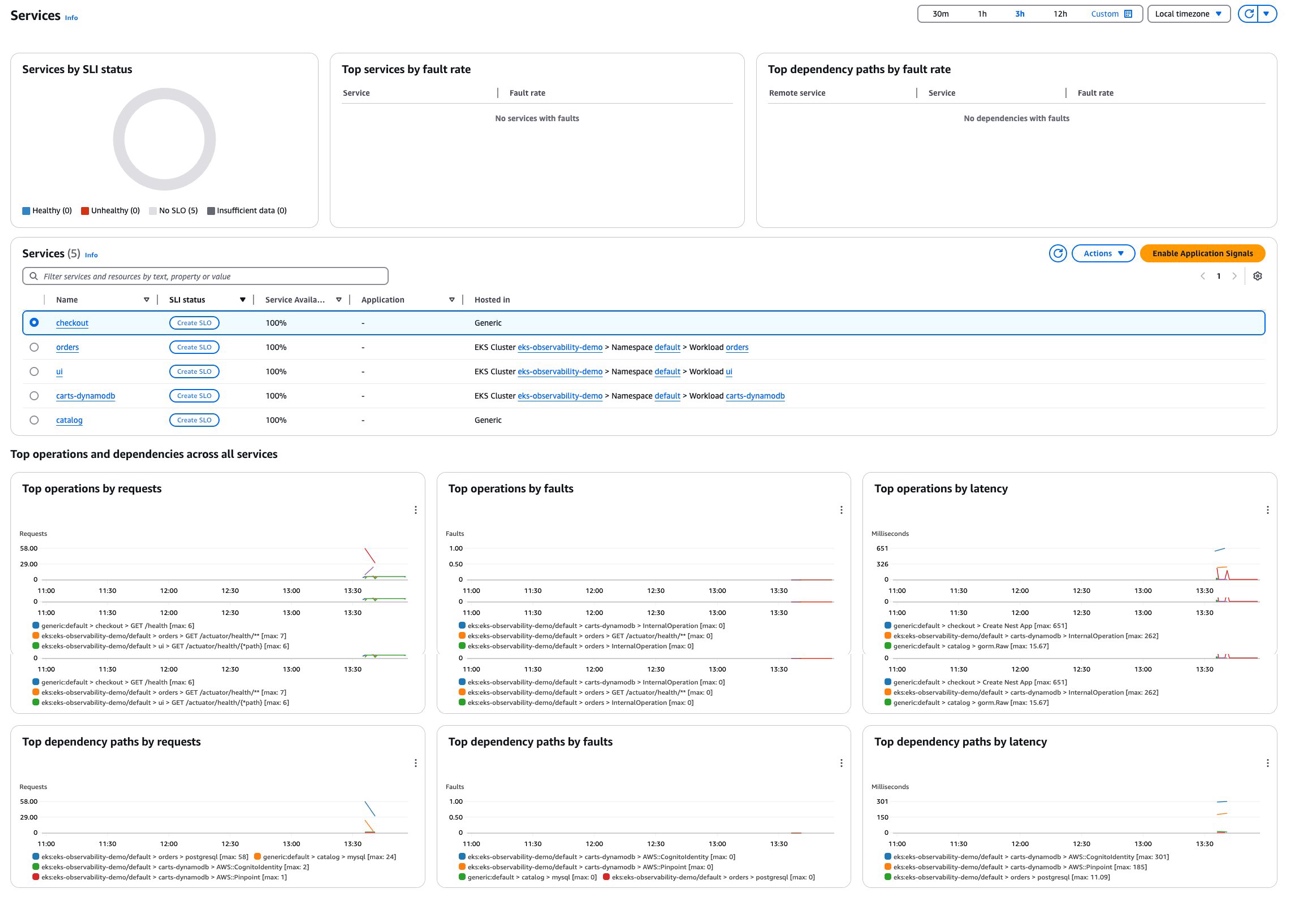The height and width of the screenshot is (913, 1289).
Task: Select the radio button for the catalog service
Action: (x=34, y=420)
